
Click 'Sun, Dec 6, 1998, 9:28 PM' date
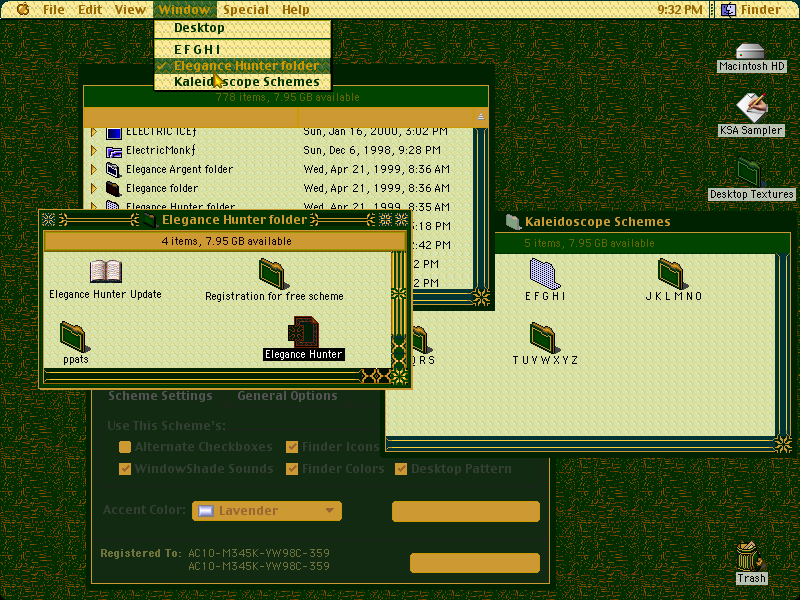click(372, 151)
